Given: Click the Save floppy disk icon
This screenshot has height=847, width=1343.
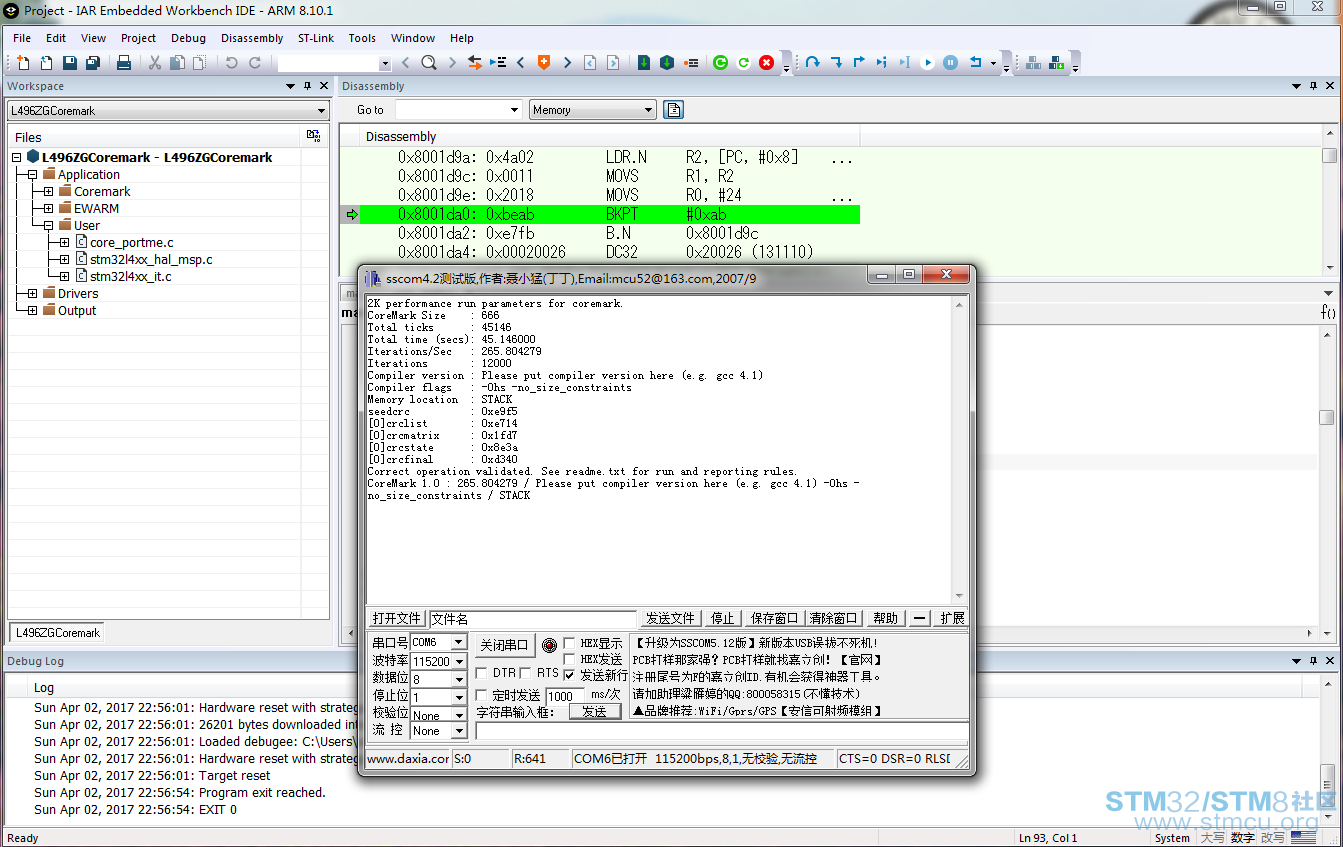Looking at the screenshot, I should click(x=70, y=63).
